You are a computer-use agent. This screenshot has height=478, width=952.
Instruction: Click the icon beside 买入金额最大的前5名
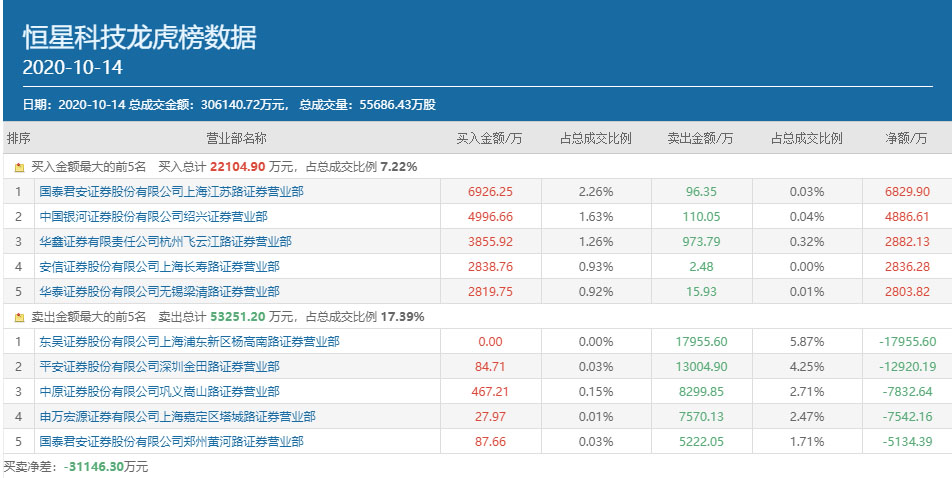(19, 167)
